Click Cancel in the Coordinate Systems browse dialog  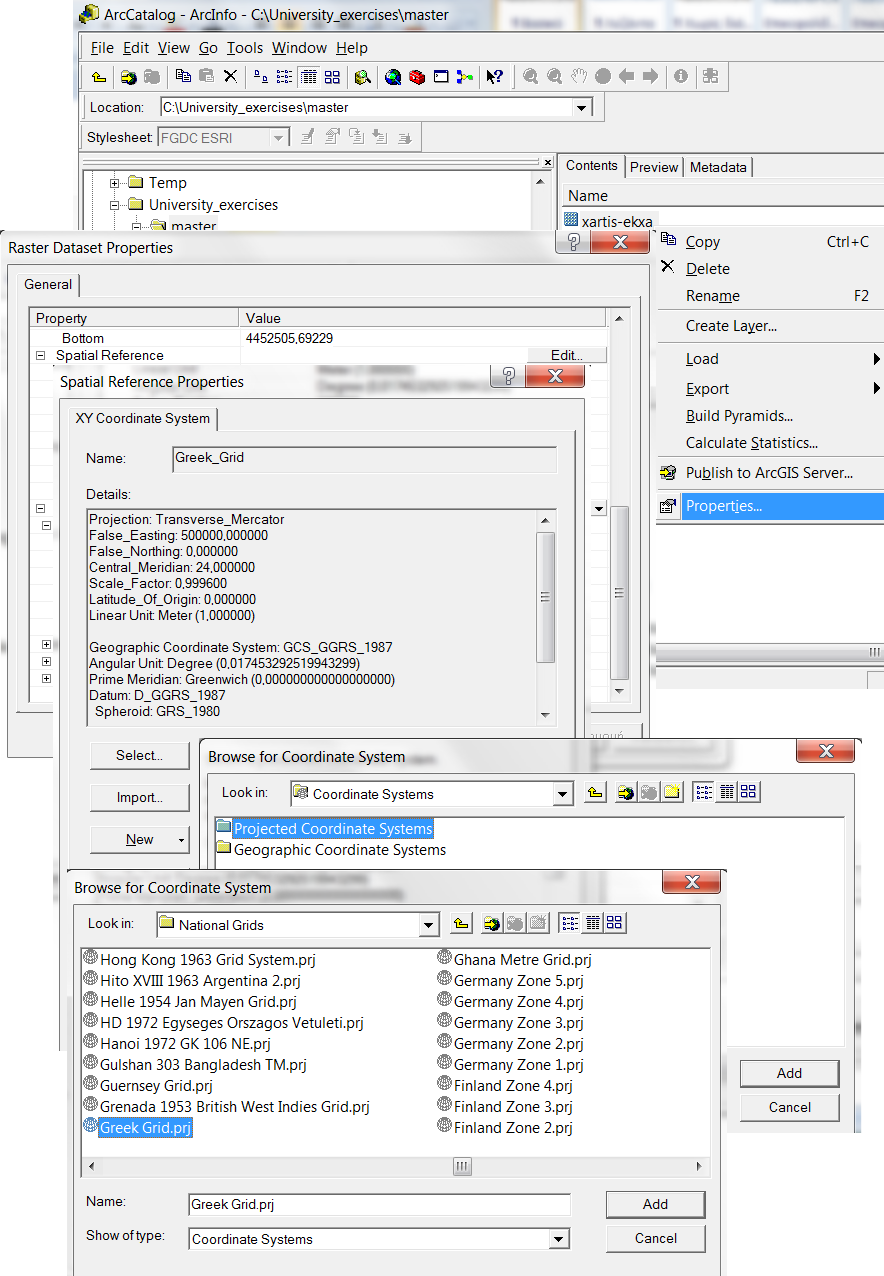click(789, 1107)
